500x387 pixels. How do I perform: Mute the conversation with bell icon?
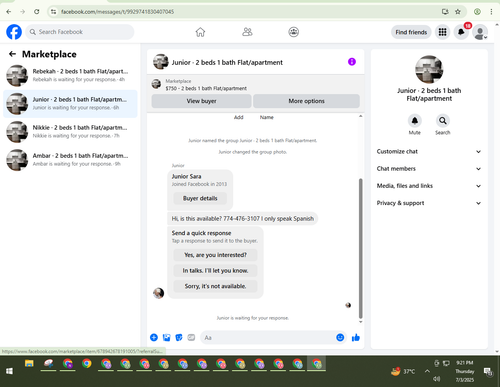pos(415,121)
